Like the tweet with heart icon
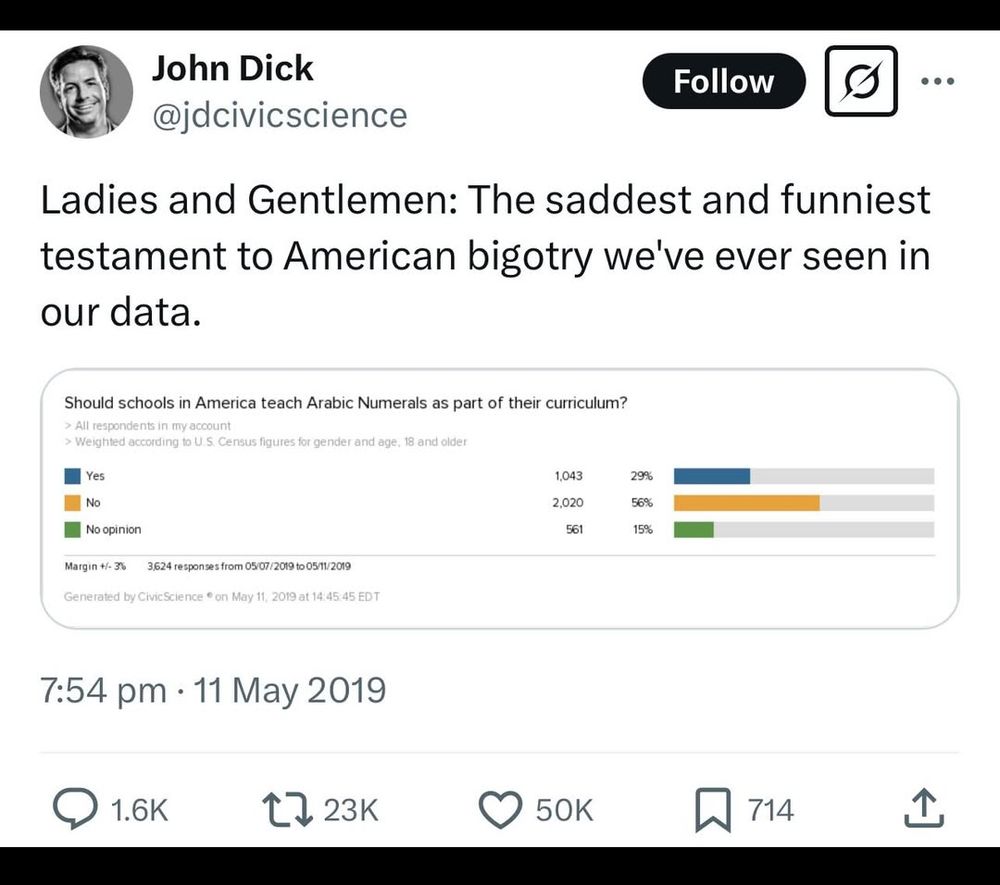 click(x=501, y=809)
